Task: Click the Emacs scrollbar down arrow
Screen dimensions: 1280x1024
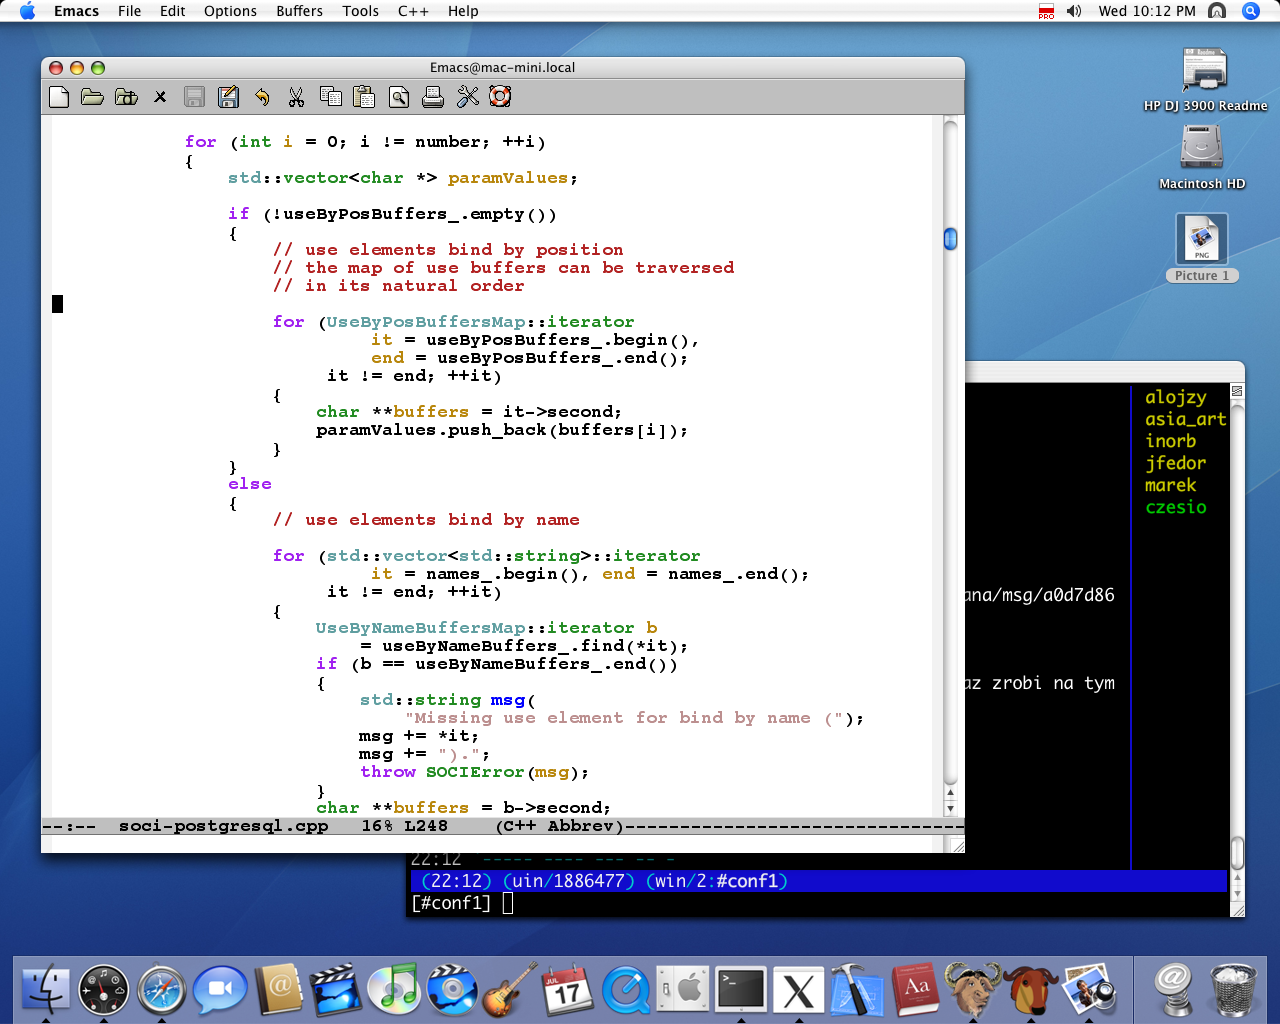Action: point(950,807)
